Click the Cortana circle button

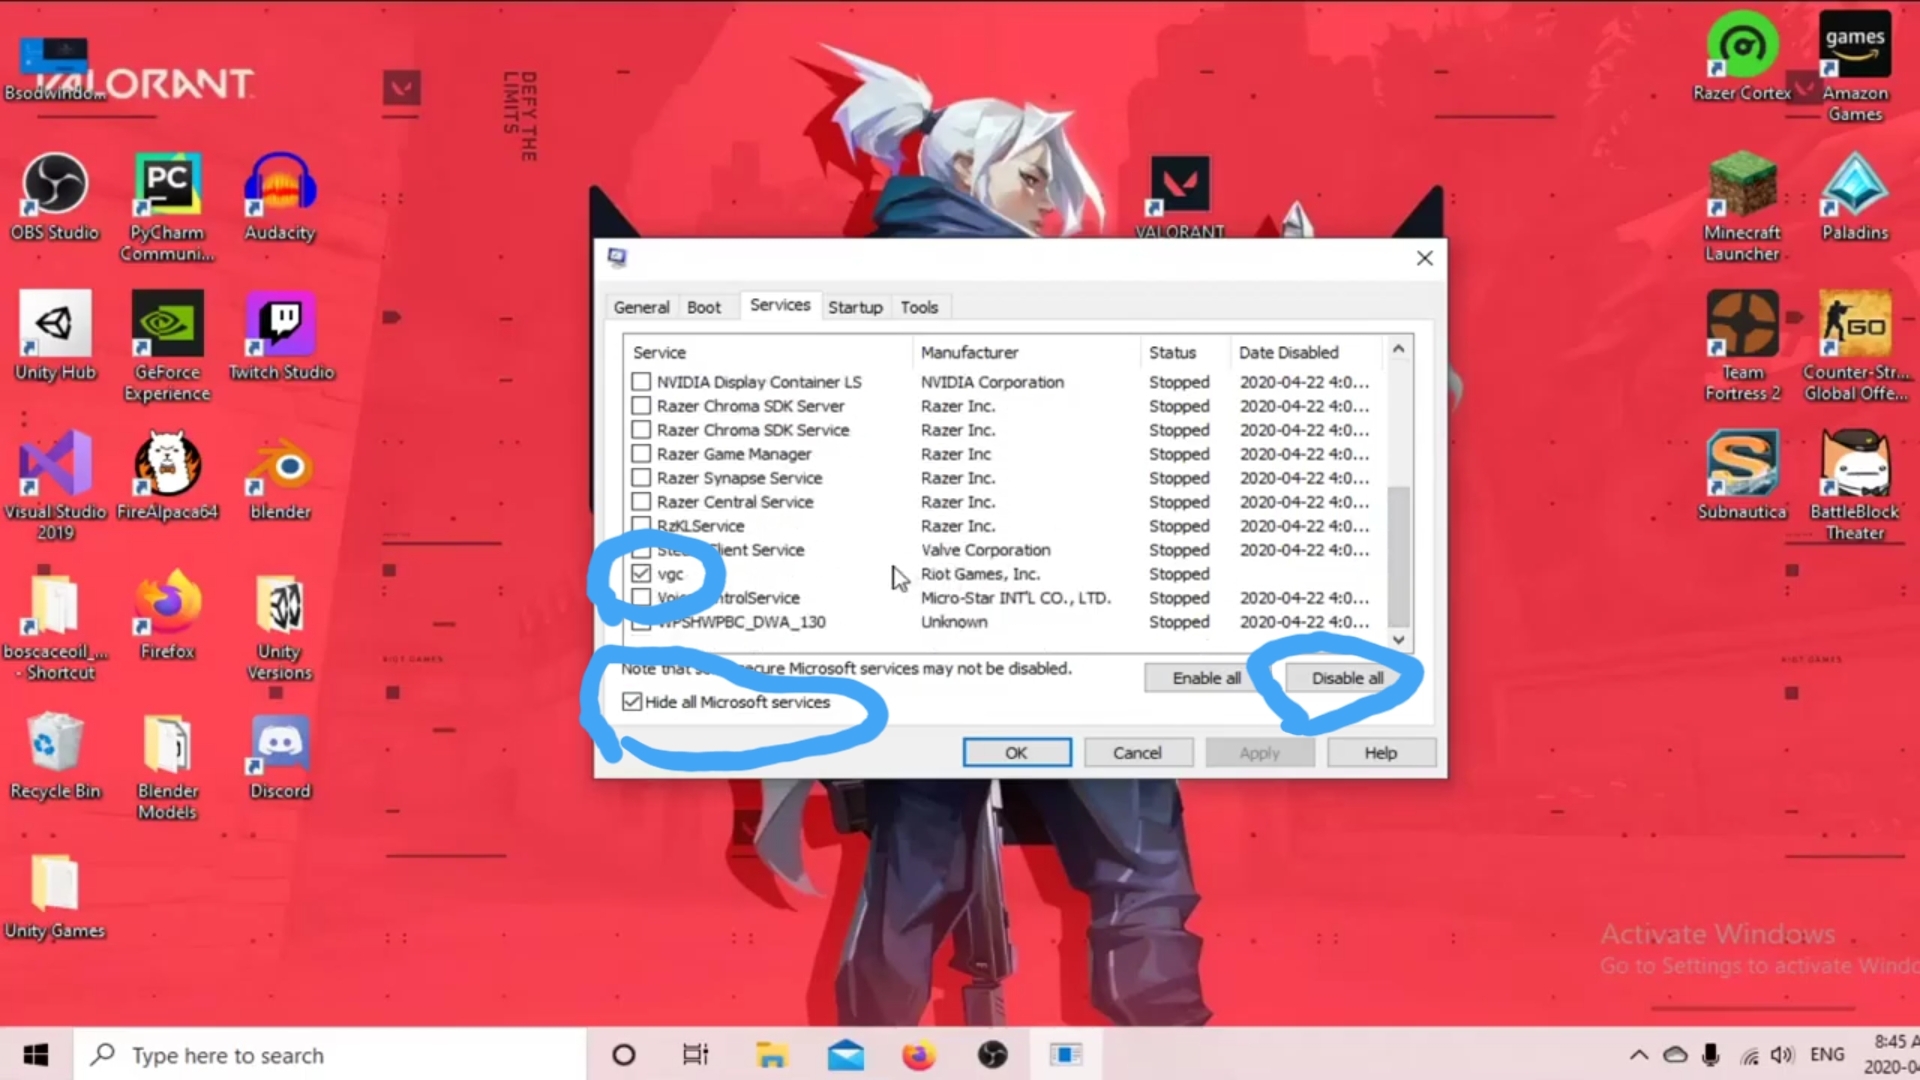click(x=624, y=1055)
